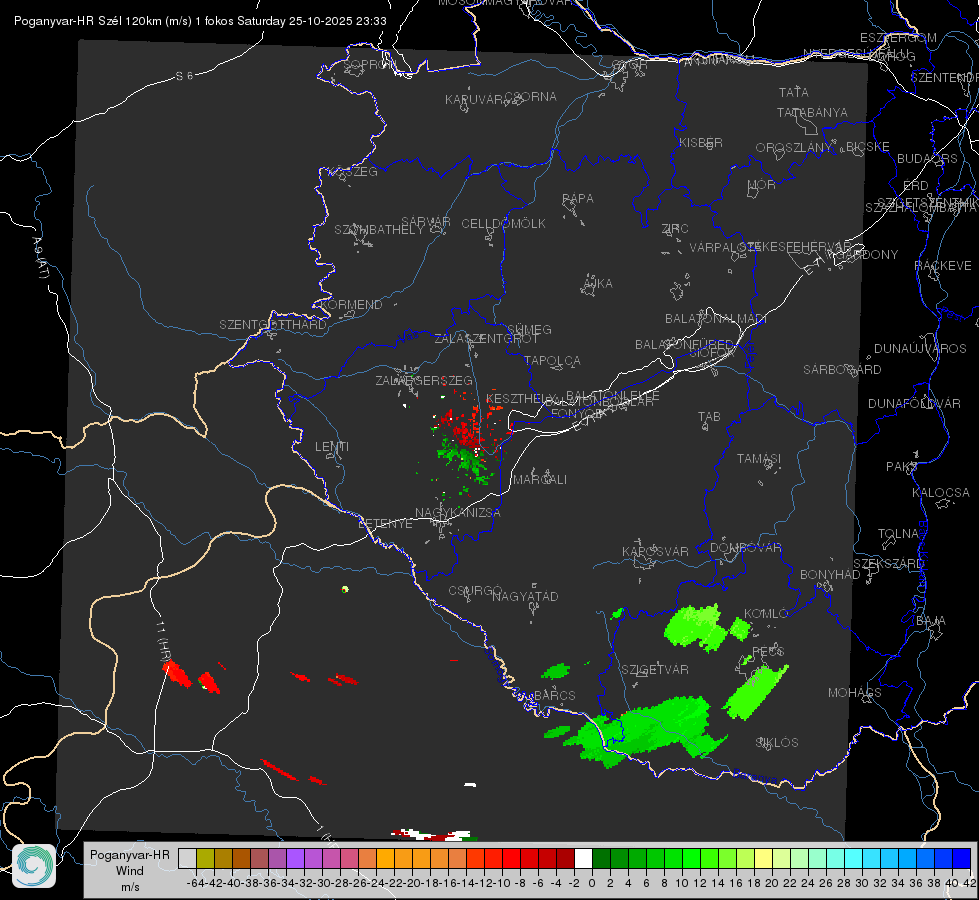Select the KAPOSVÁR label
Screen dimensions: 979x900
655,551
